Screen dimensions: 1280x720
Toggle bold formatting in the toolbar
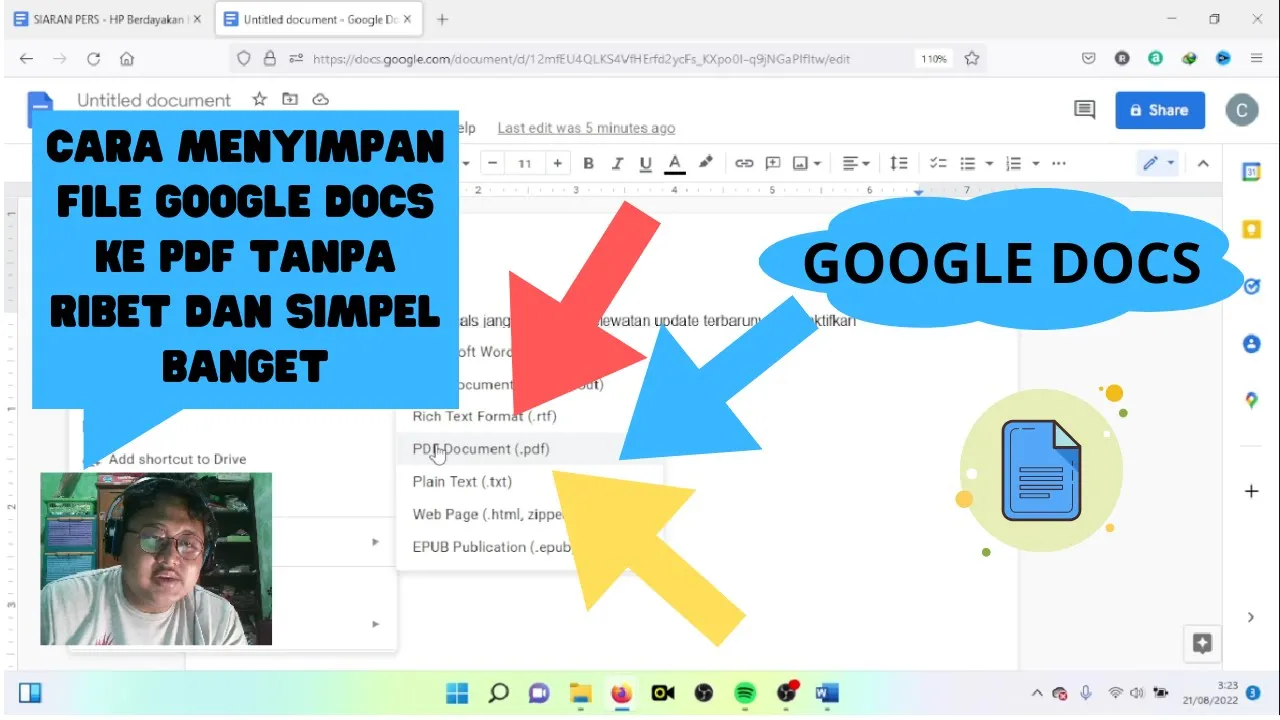(x=589, y=163)
